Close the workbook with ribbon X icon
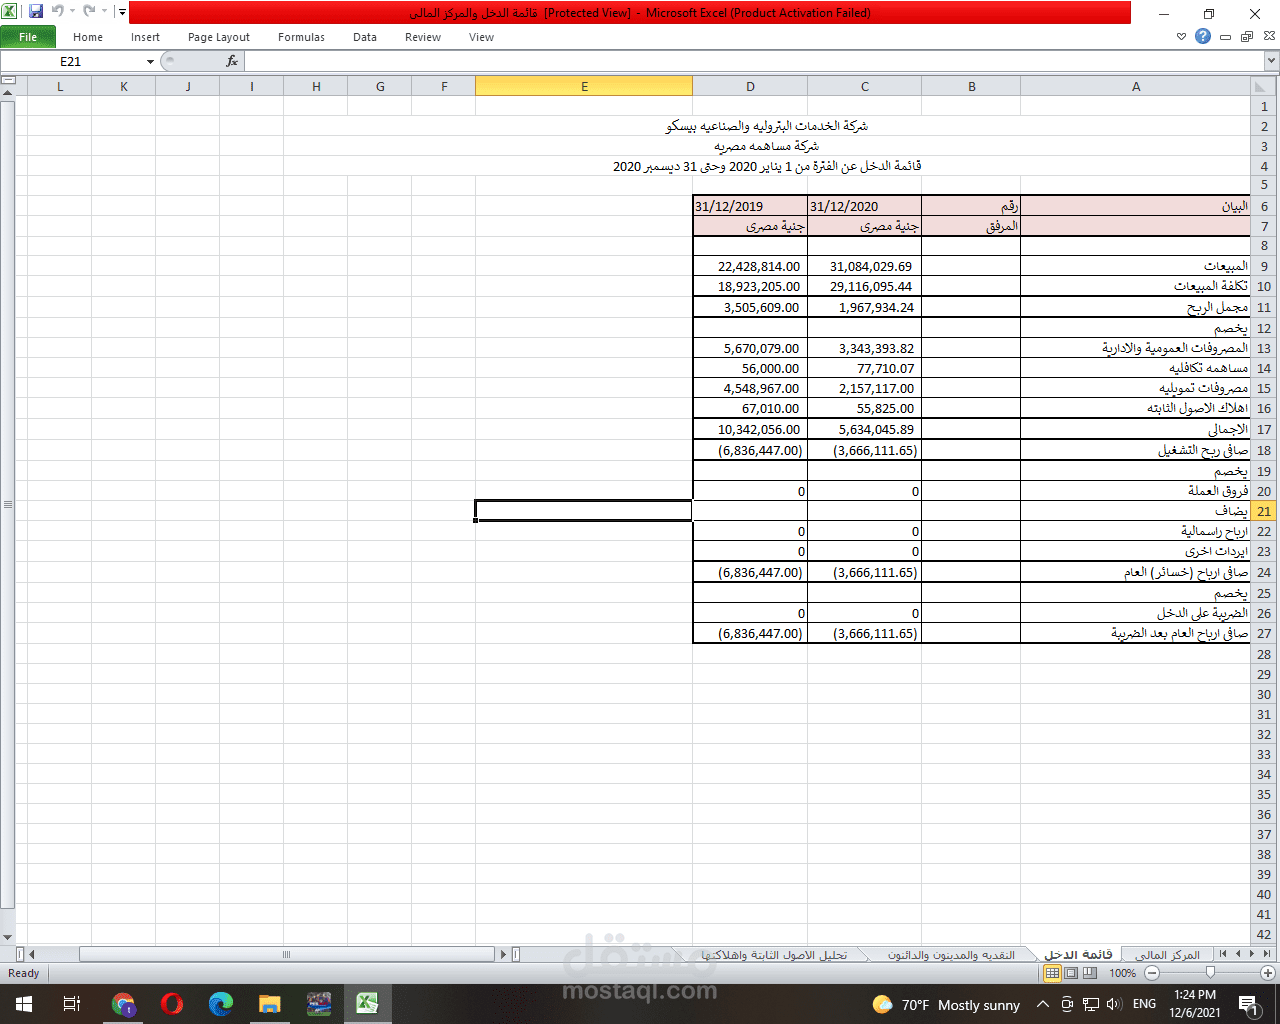 [1269, 37]
